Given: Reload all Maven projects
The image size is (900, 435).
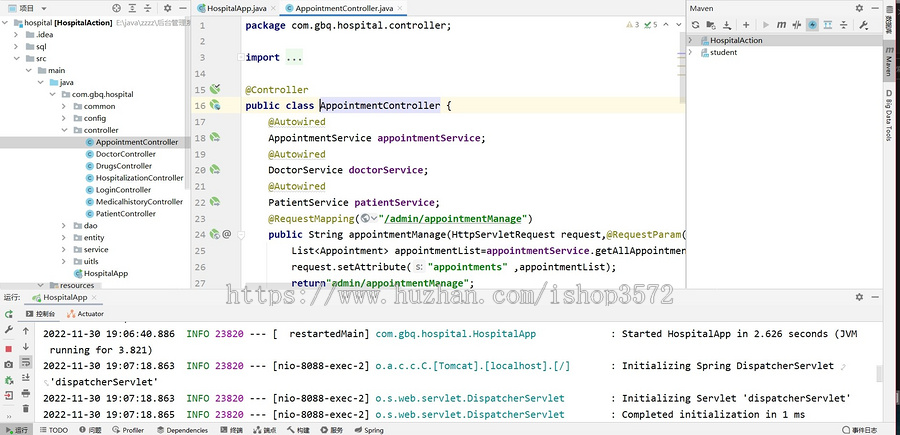Looking at the screenshot, I should tap(695, 25).
